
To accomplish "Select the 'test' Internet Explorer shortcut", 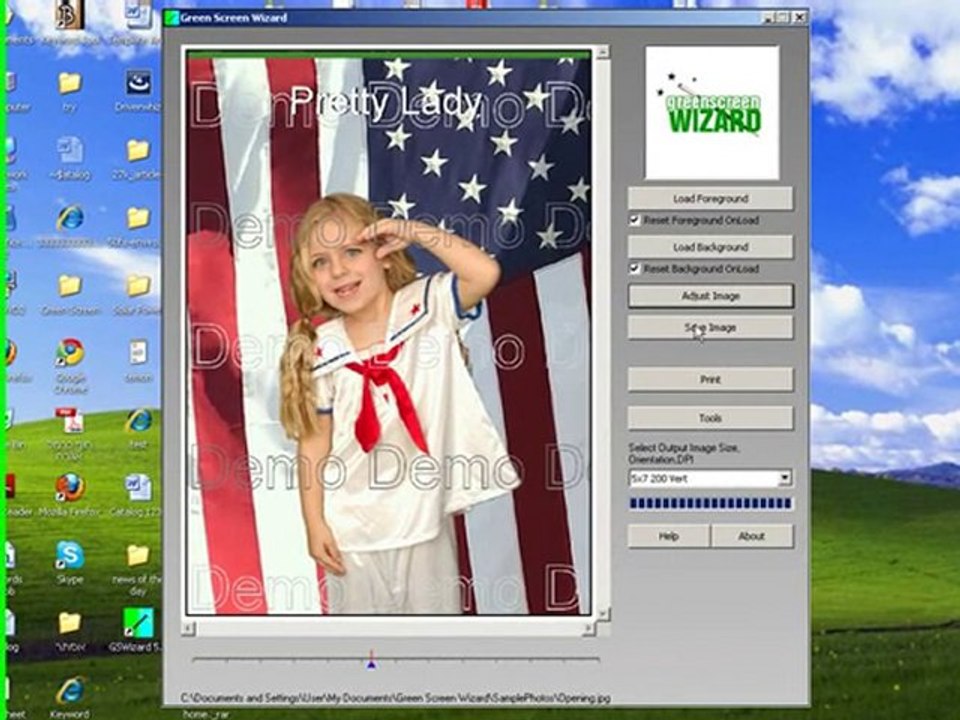I will (138, 421).
